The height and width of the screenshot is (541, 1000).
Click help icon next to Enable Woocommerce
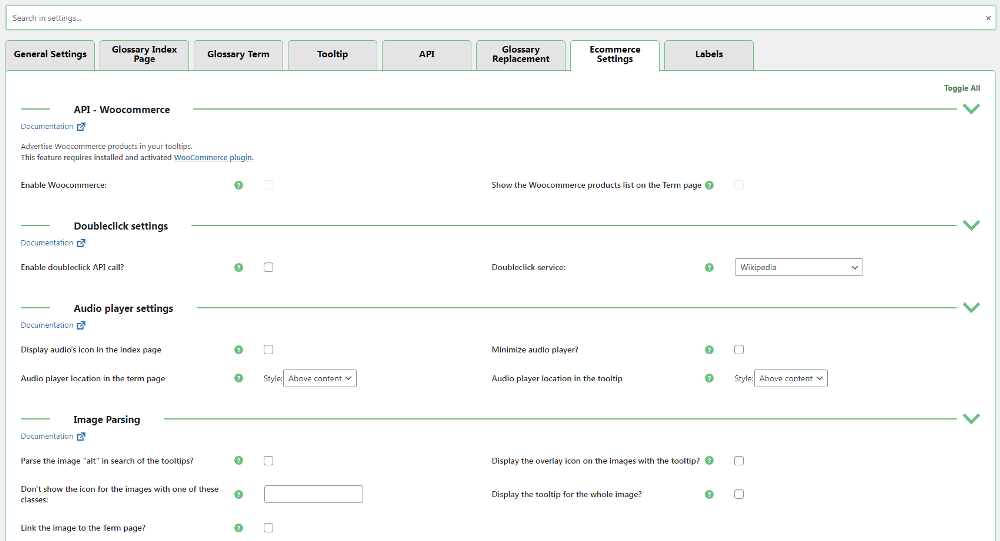[238, 185]
